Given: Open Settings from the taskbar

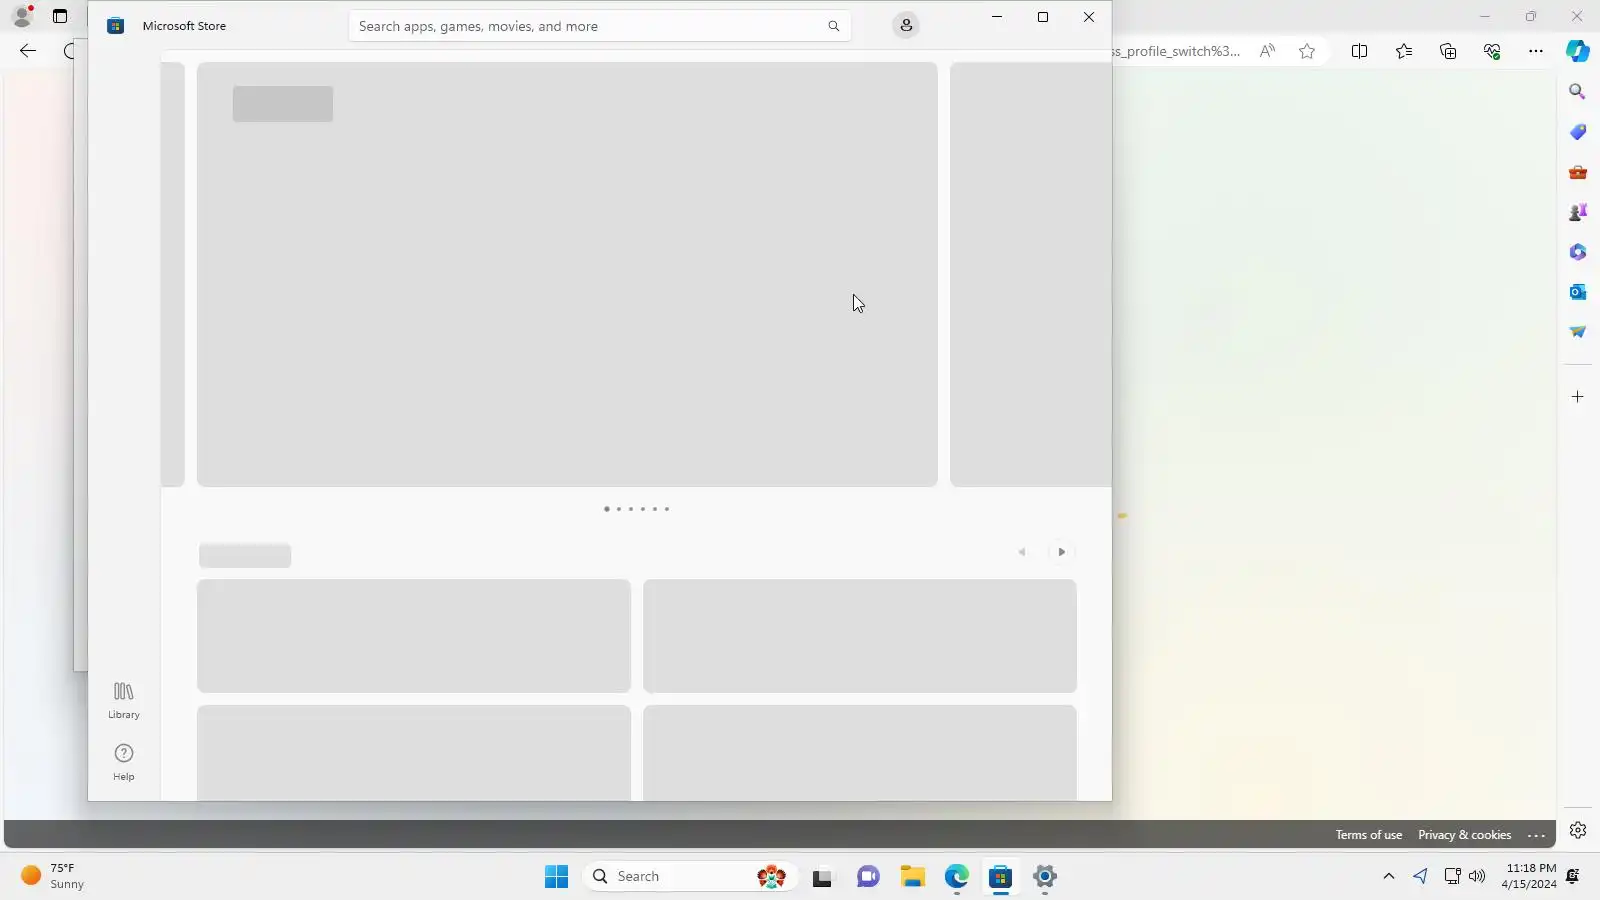Looking at the screenshot, I should 1045,877.
